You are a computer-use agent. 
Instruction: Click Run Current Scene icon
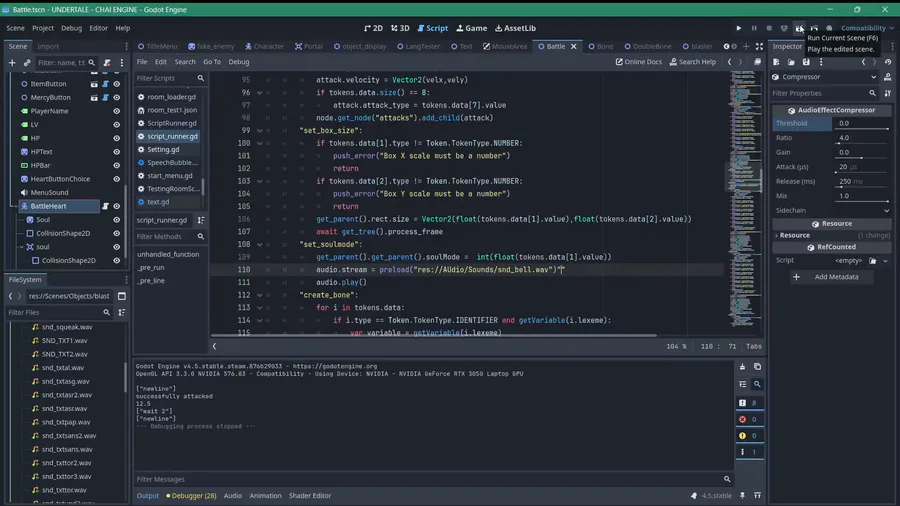[800, 28]
